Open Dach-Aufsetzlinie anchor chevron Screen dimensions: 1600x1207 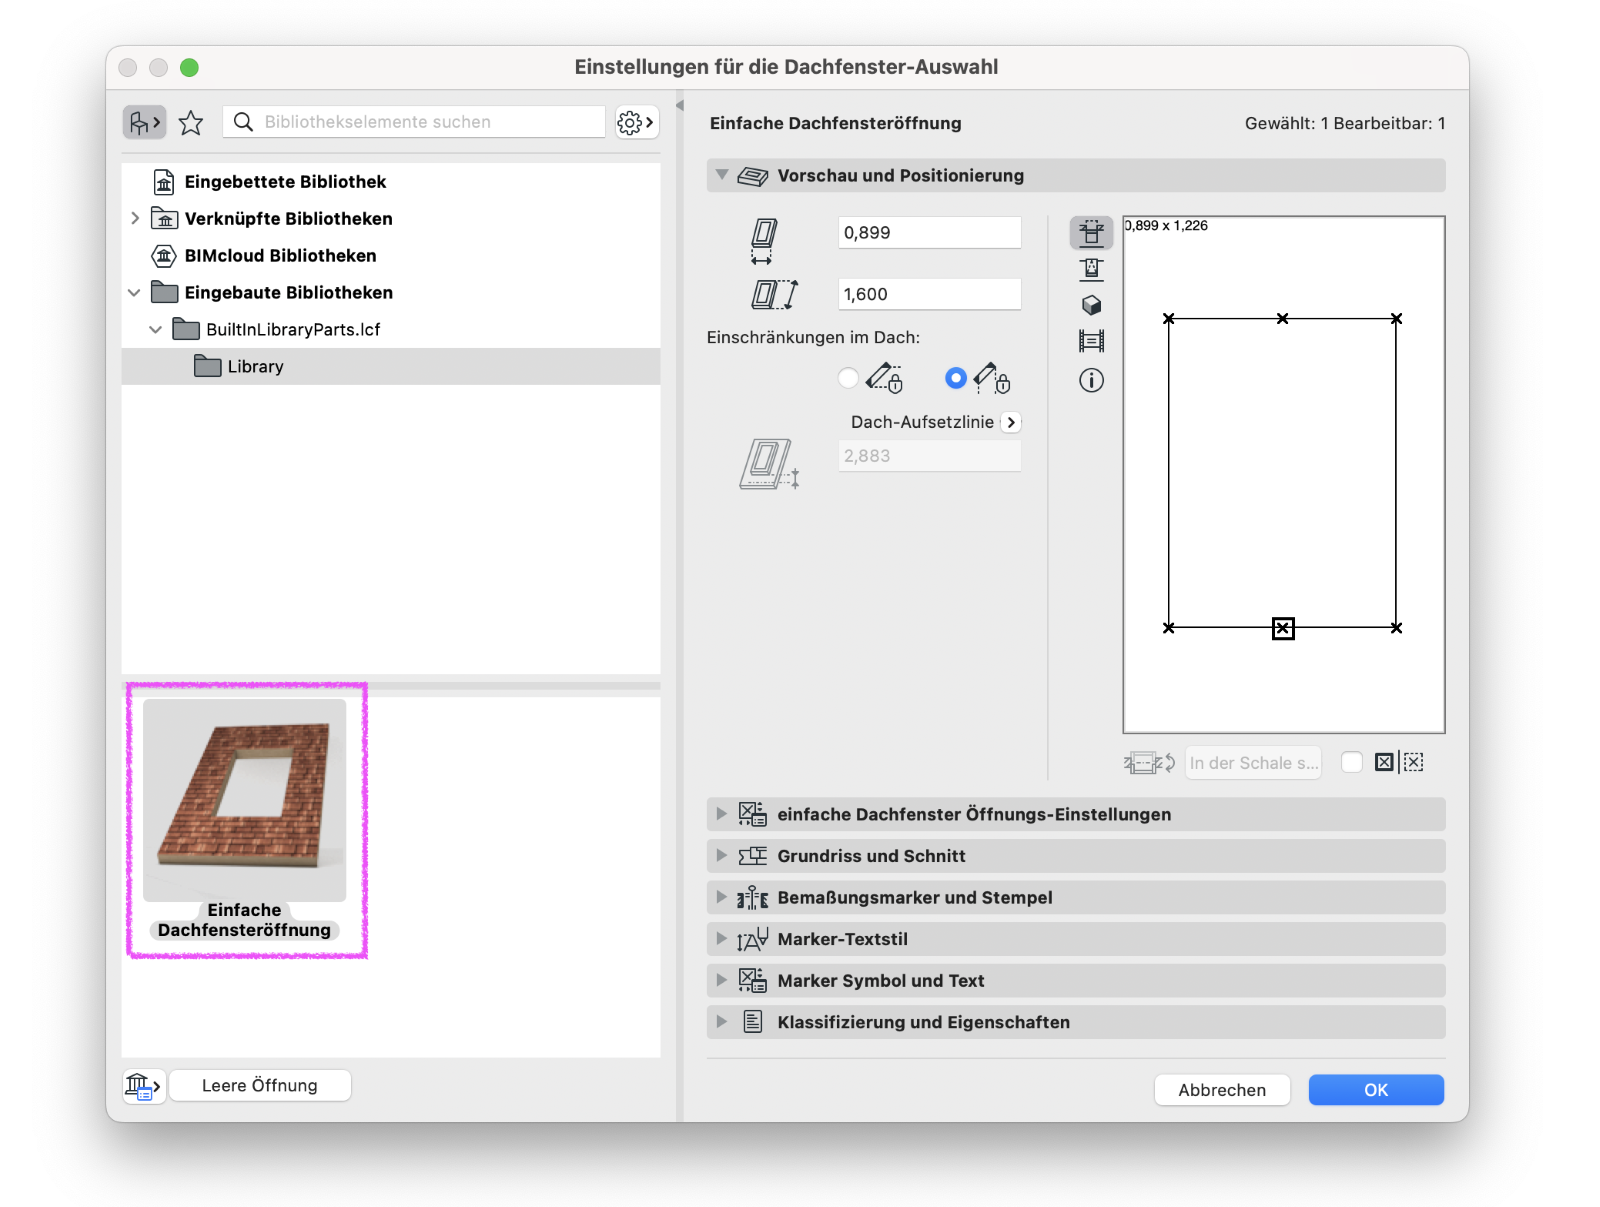[1011, 422]
